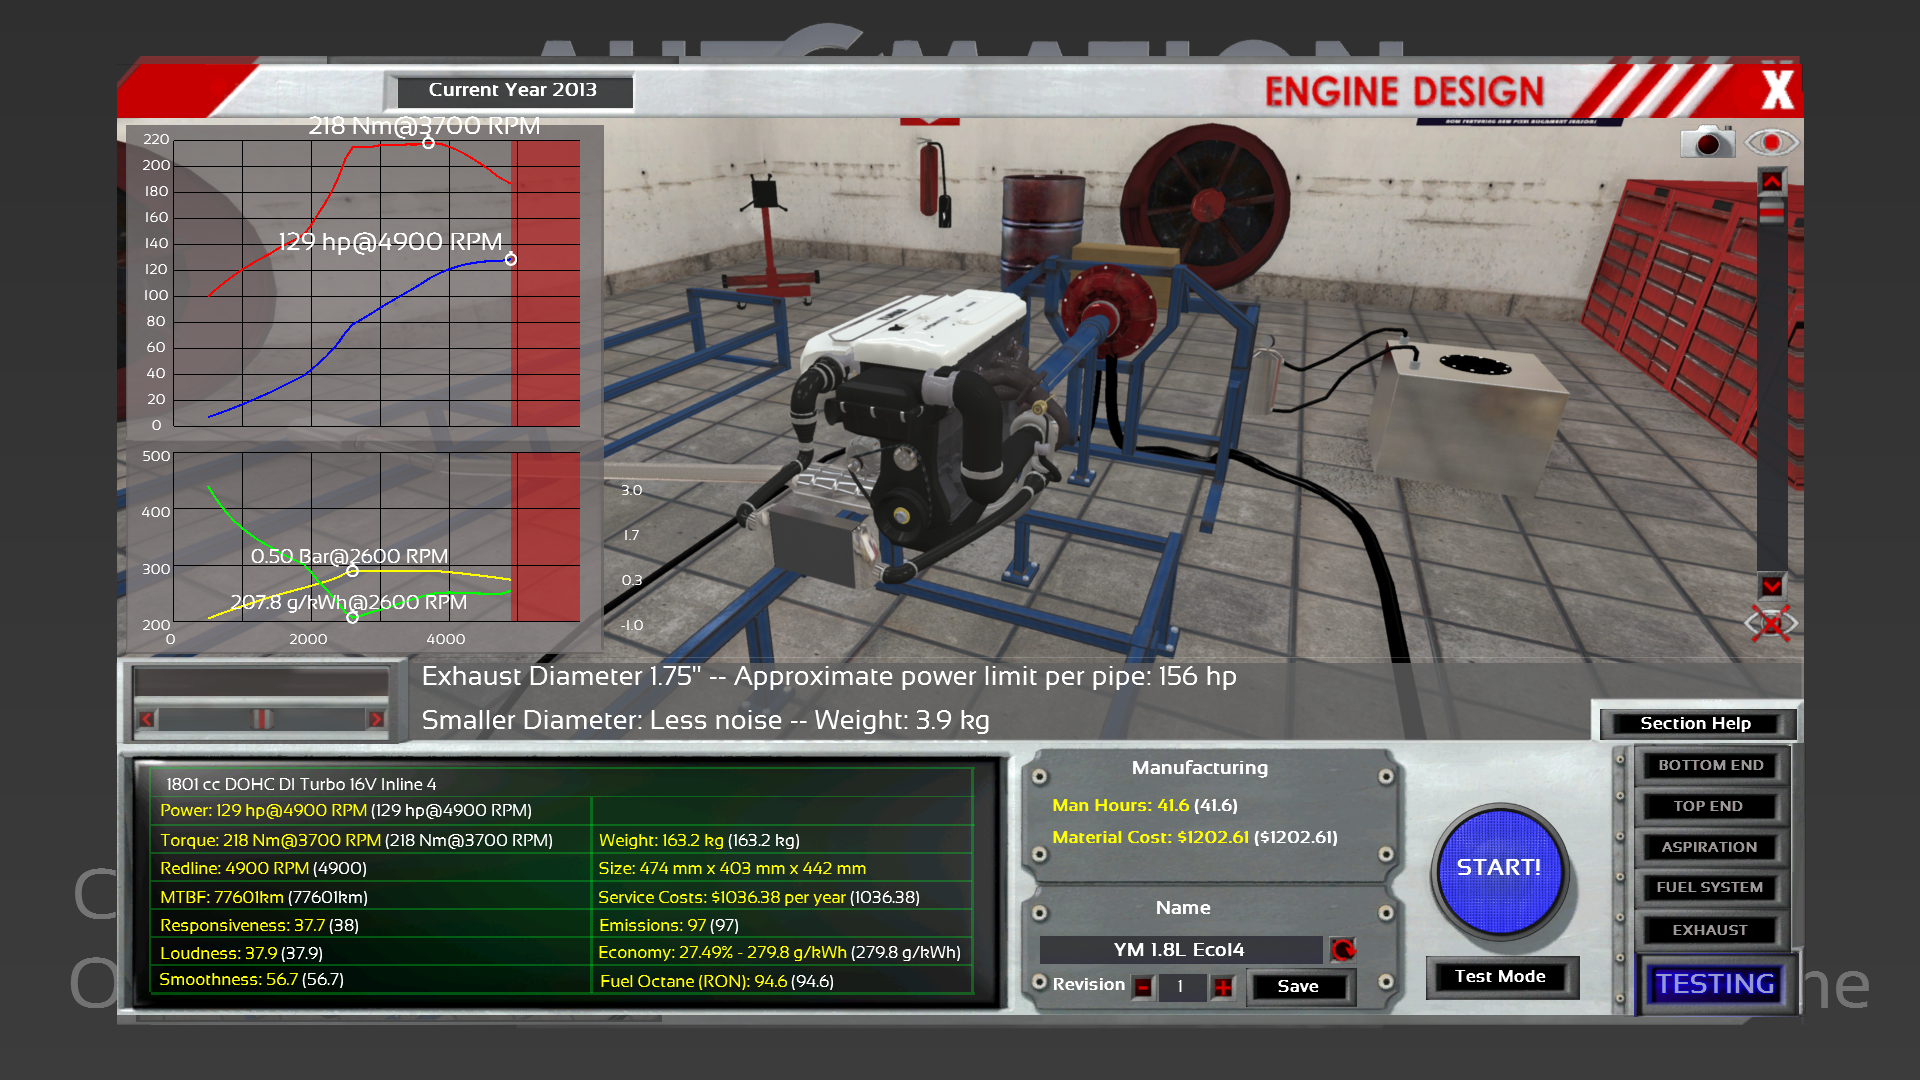
Task: Close the Engine Design window with X
Action: point(1777,90)
